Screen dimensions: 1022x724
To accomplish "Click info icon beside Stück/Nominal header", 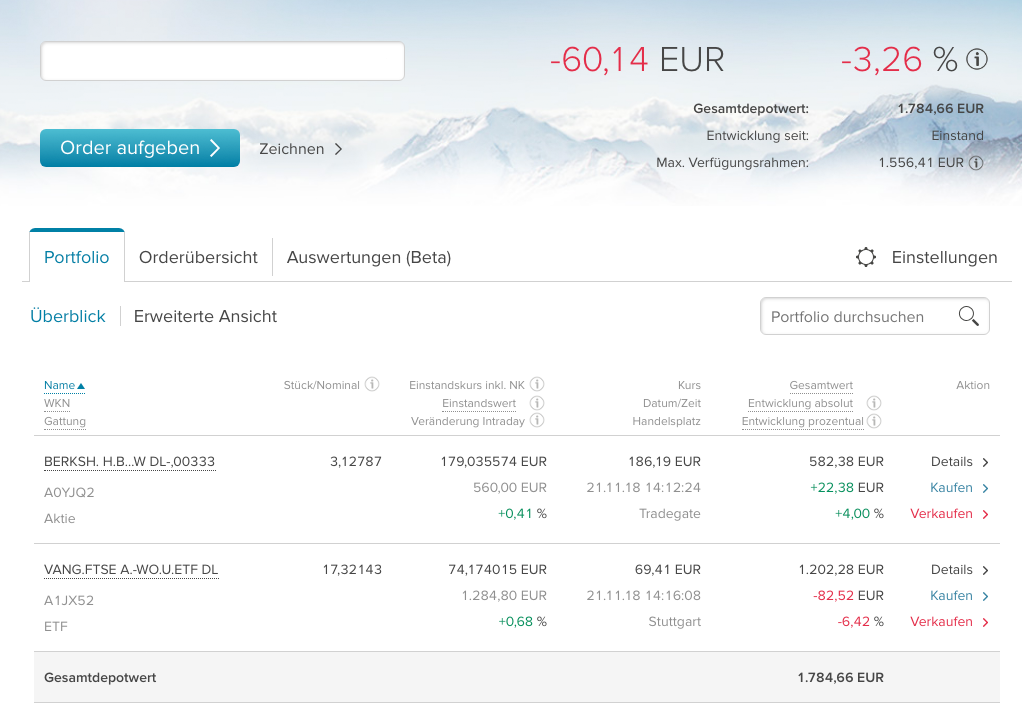I will pos(372,384).
